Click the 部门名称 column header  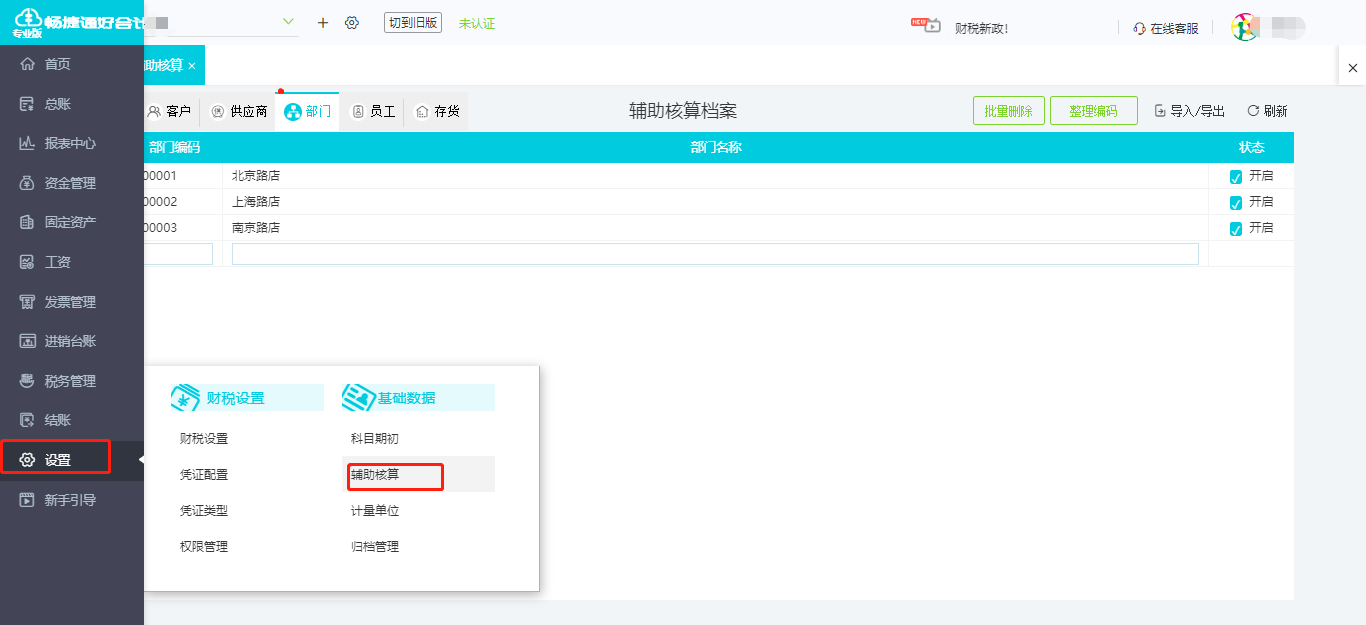(715, 148)
